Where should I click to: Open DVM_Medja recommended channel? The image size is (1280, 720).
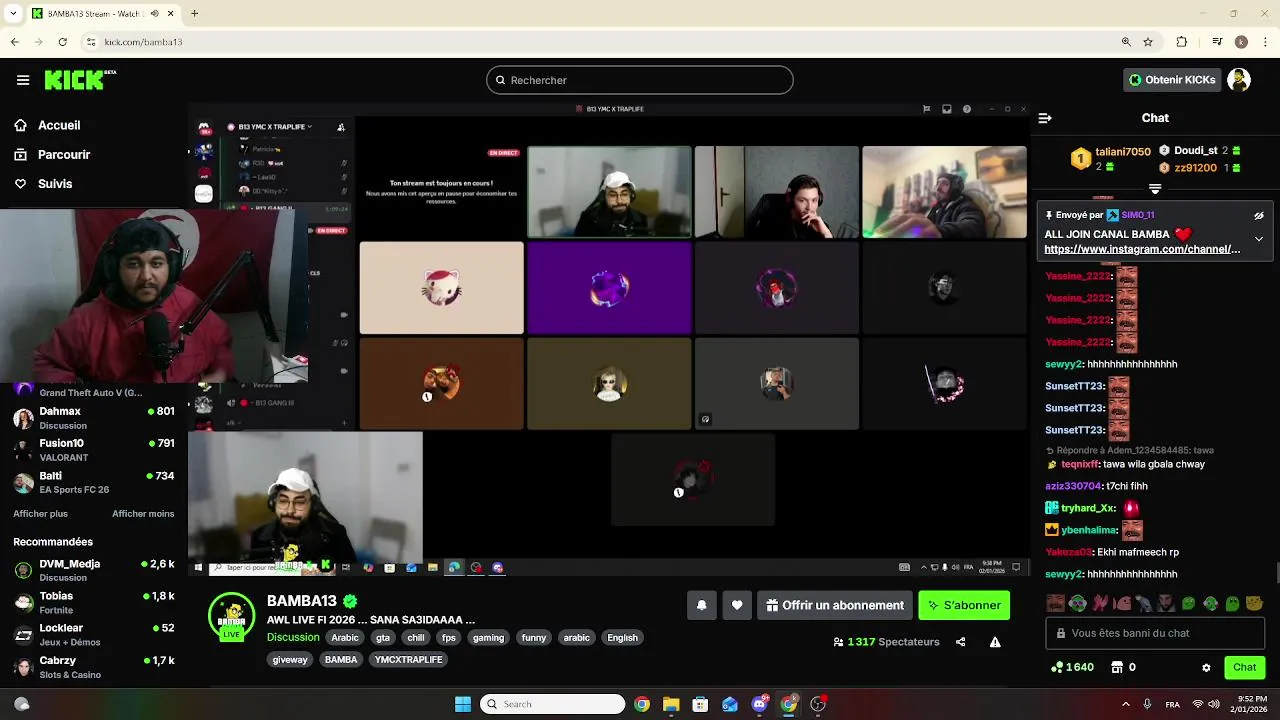93,570
